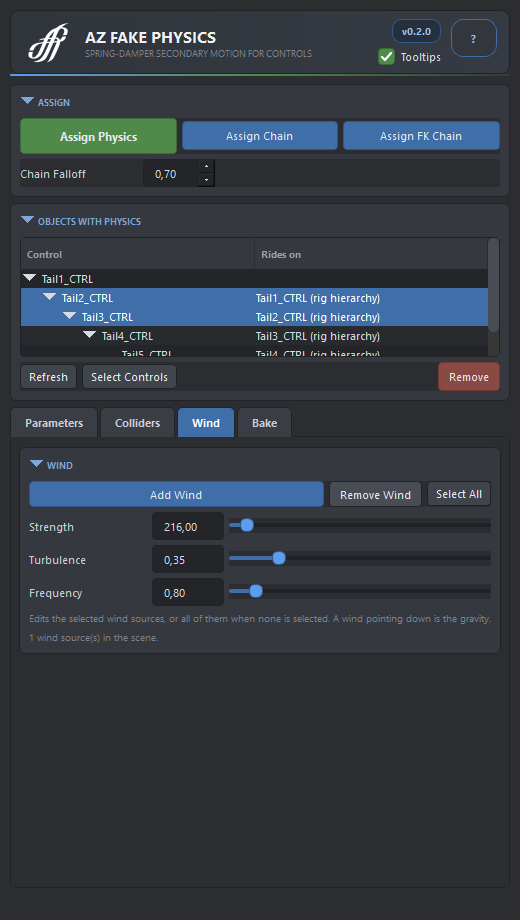Click the Assign Physics button
This screenshot has width=520, height=920.
pyautogui.click(x=99, y=136)
